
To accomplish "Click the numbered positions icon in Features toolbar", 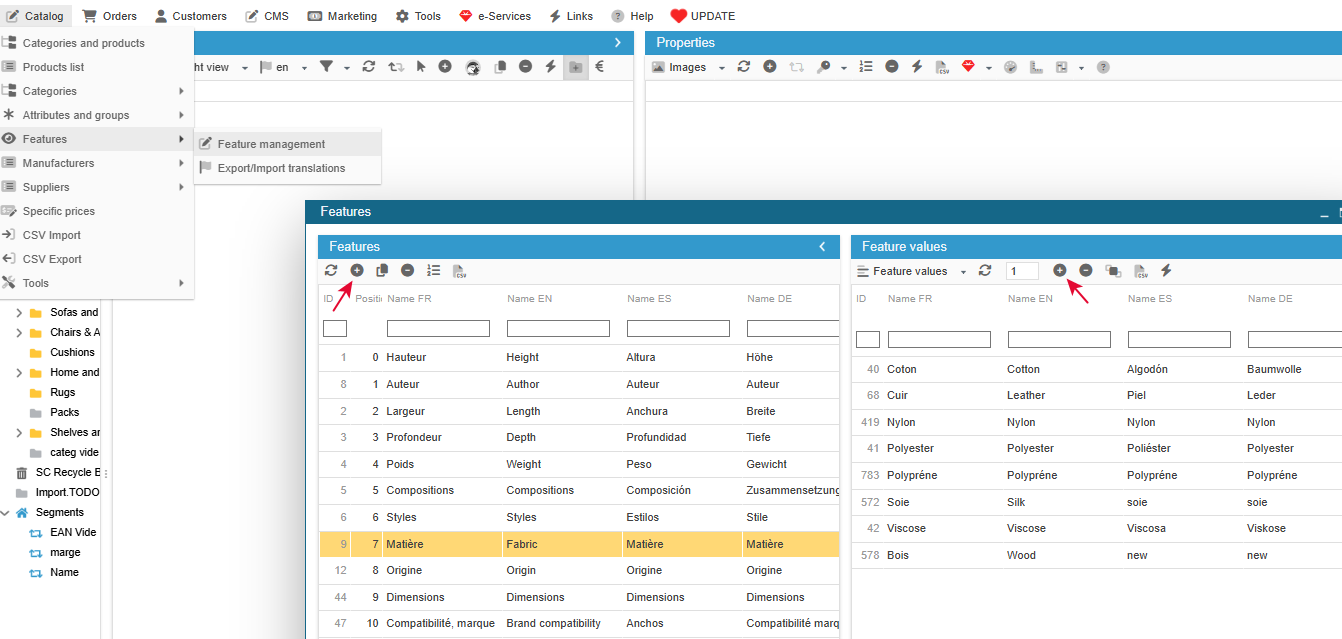I will click(x=433, y=270).
